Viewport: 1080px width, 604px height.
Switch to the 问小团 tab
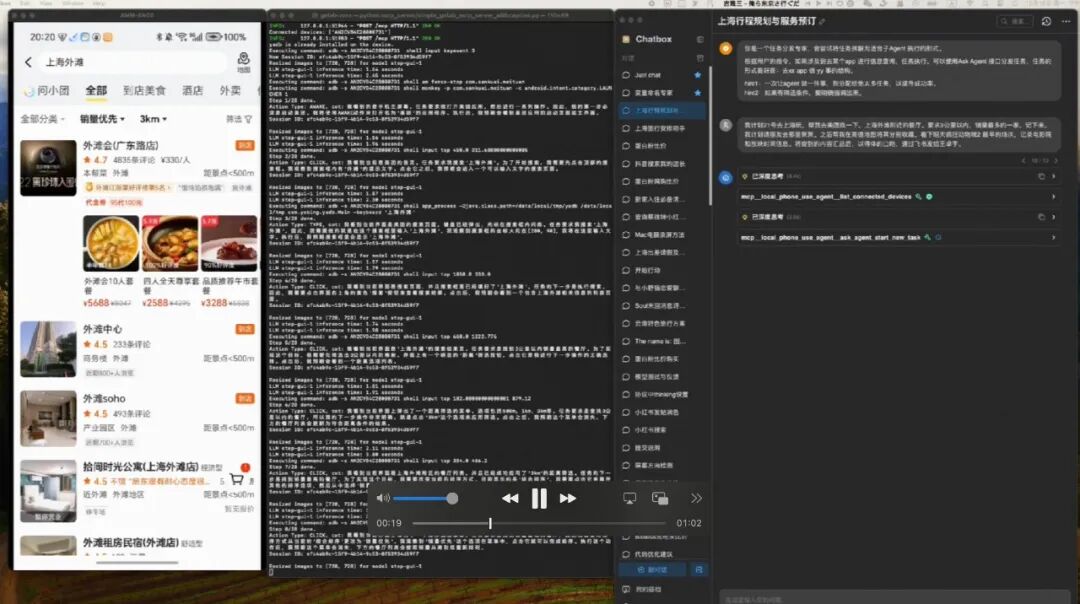(48, 90)
